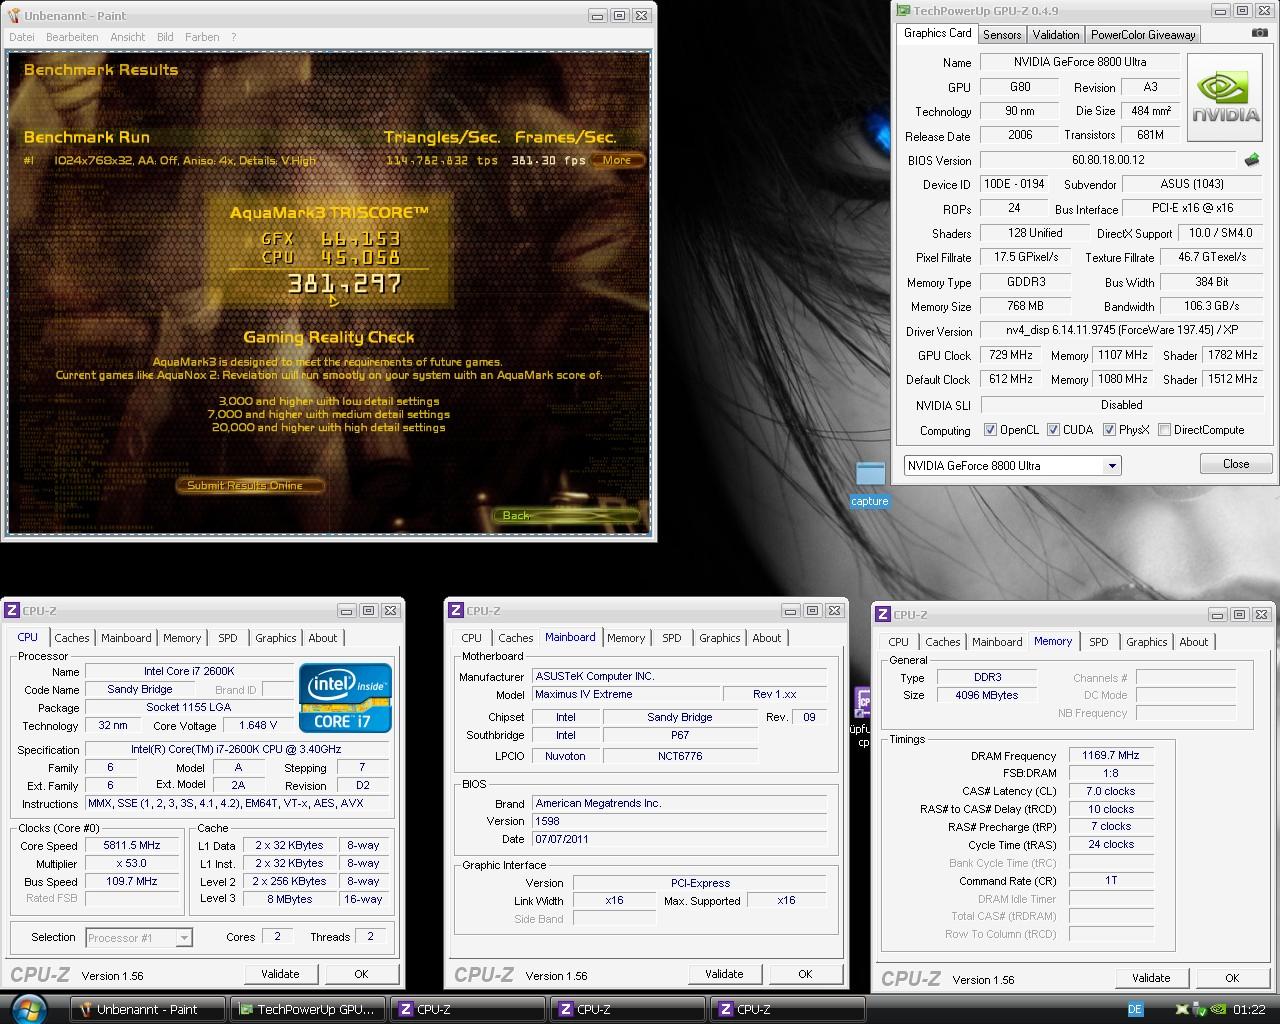Click the save BIOS chip icon in GPU-Z

coord(1252,160)
